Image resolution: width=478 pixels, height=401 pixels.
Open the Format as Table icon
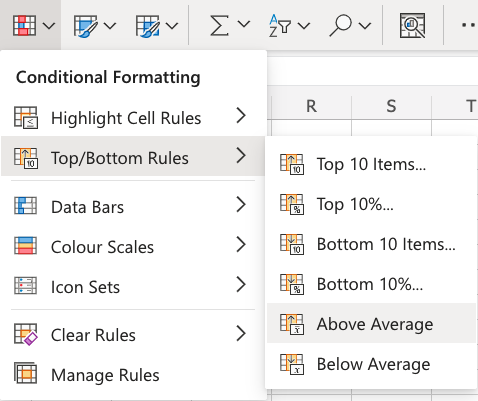click(x=85, y=25)
